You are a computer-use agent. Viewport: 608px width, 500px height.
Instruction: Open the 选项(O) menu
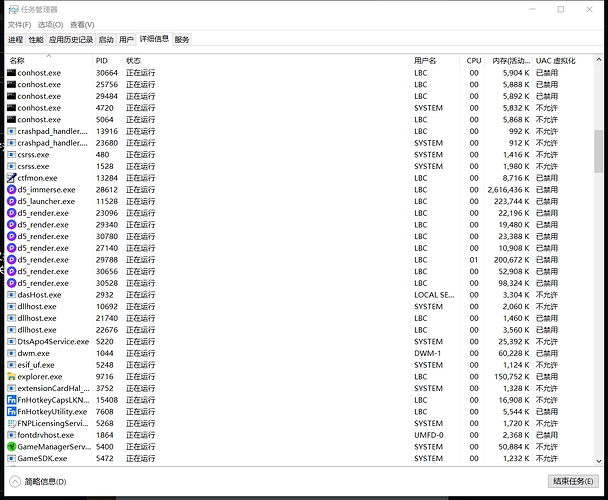pyautogui.click(x=50, y=25)
